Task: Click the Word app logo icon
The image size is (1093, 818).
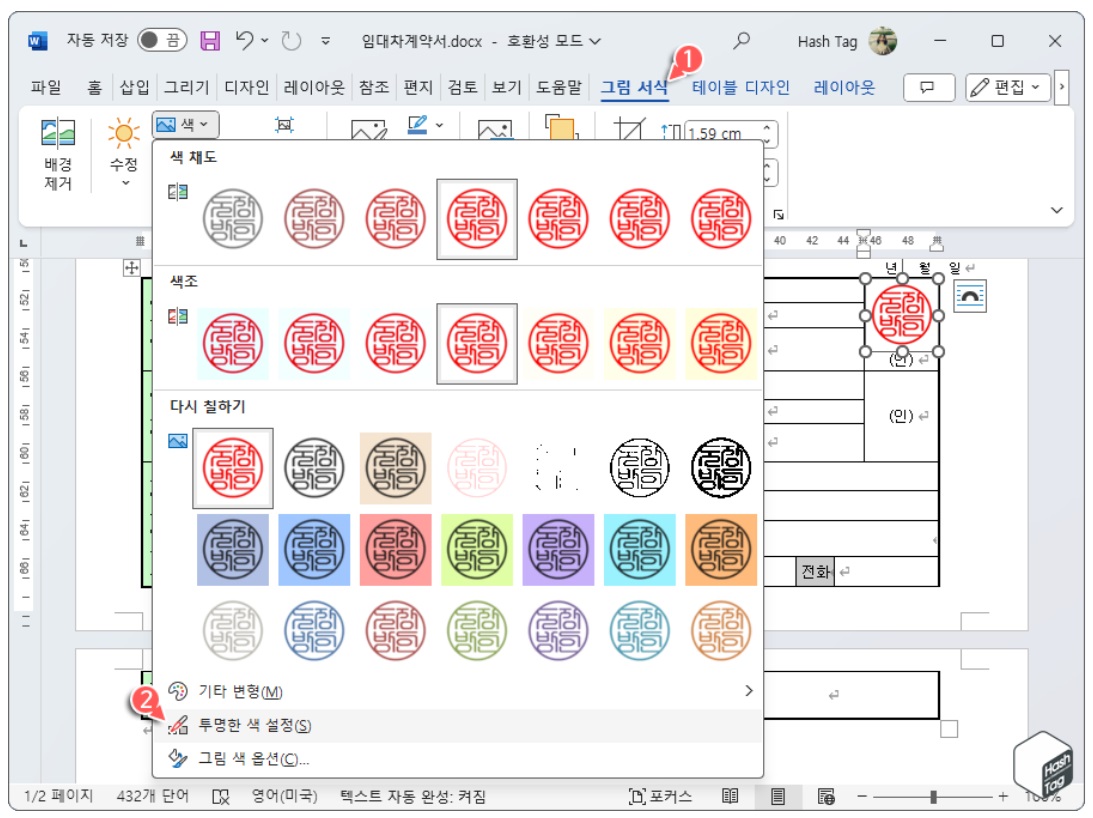Action: 38,41
